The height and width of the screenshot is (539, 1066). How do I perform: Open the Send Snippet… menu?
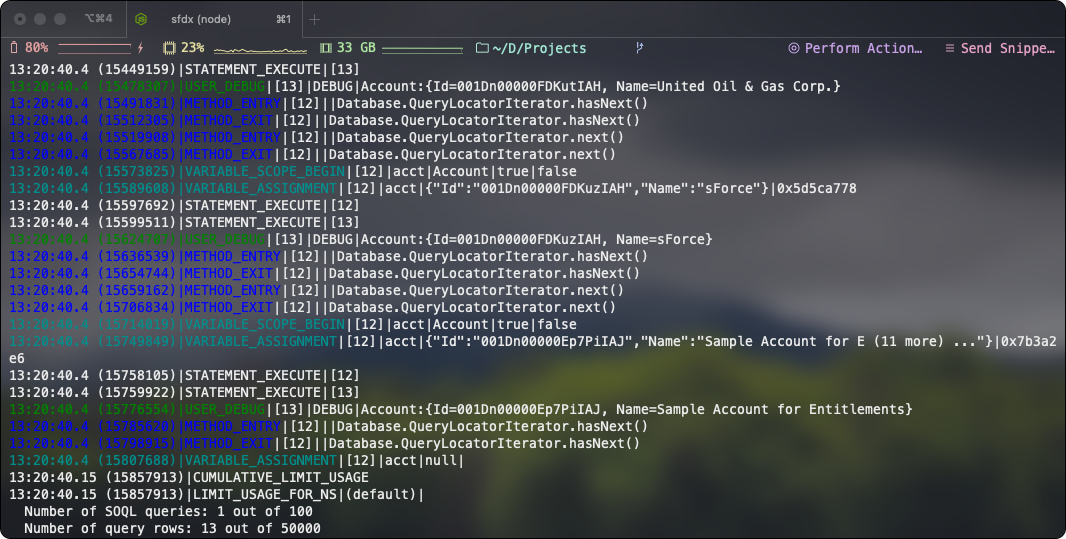click(1006, 48)
